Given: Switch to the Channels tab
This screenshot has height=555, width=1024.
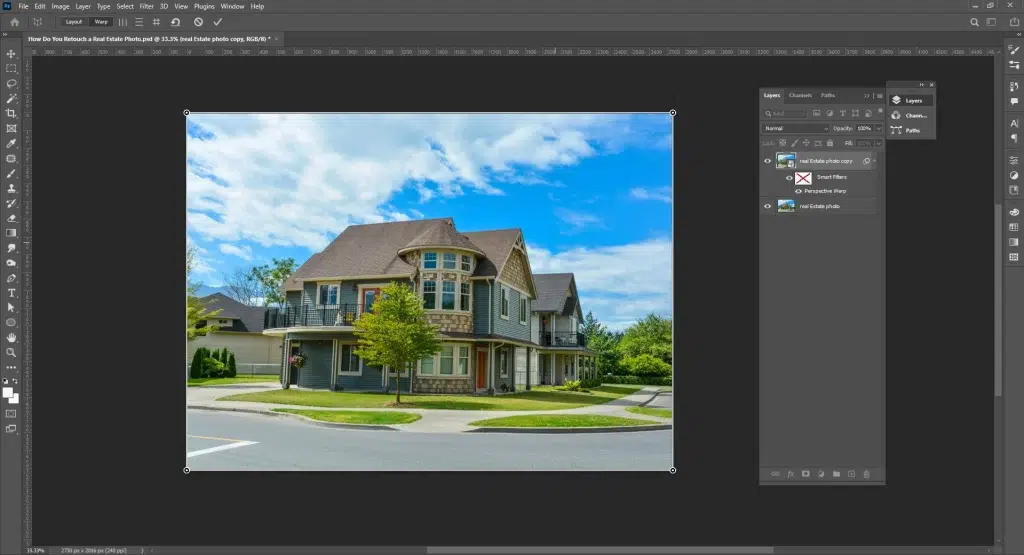Looking at the screenshot, I should (x=800, y=95).
